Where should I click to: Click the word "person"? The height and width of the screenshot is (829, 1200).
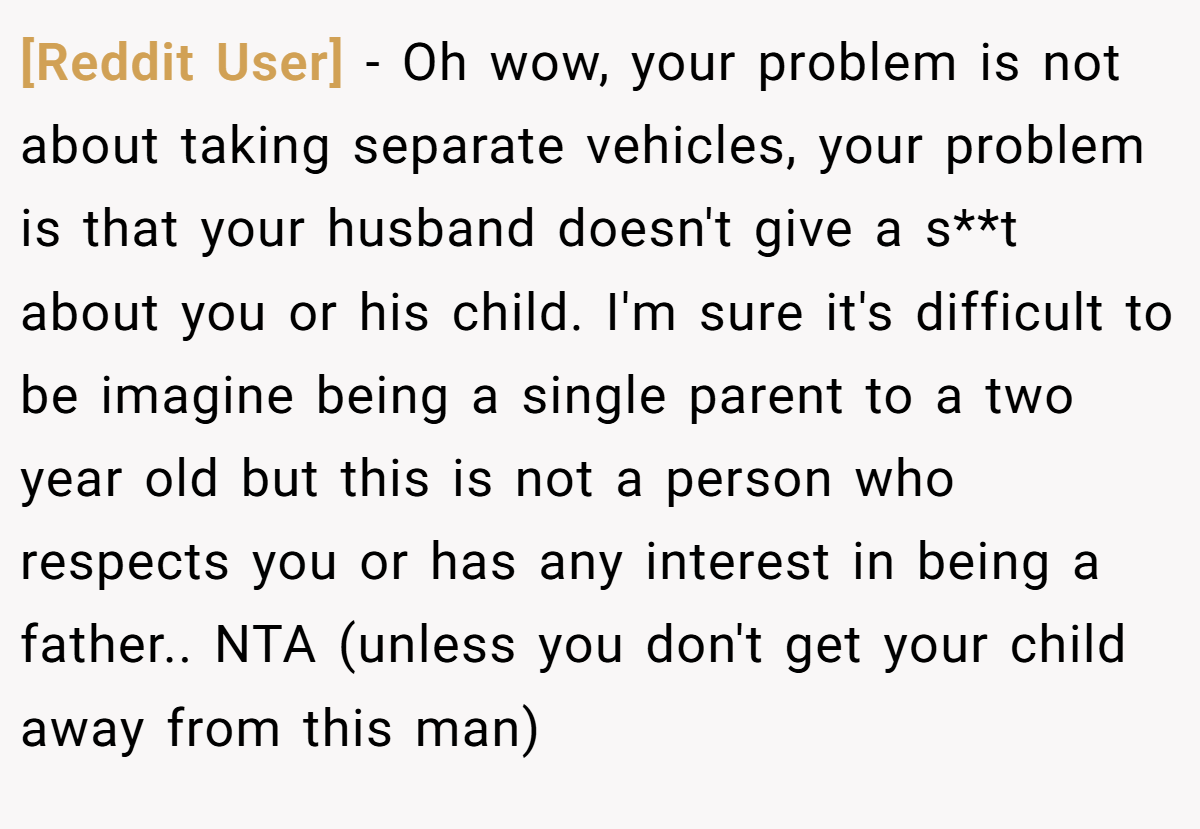click(749, 481)
